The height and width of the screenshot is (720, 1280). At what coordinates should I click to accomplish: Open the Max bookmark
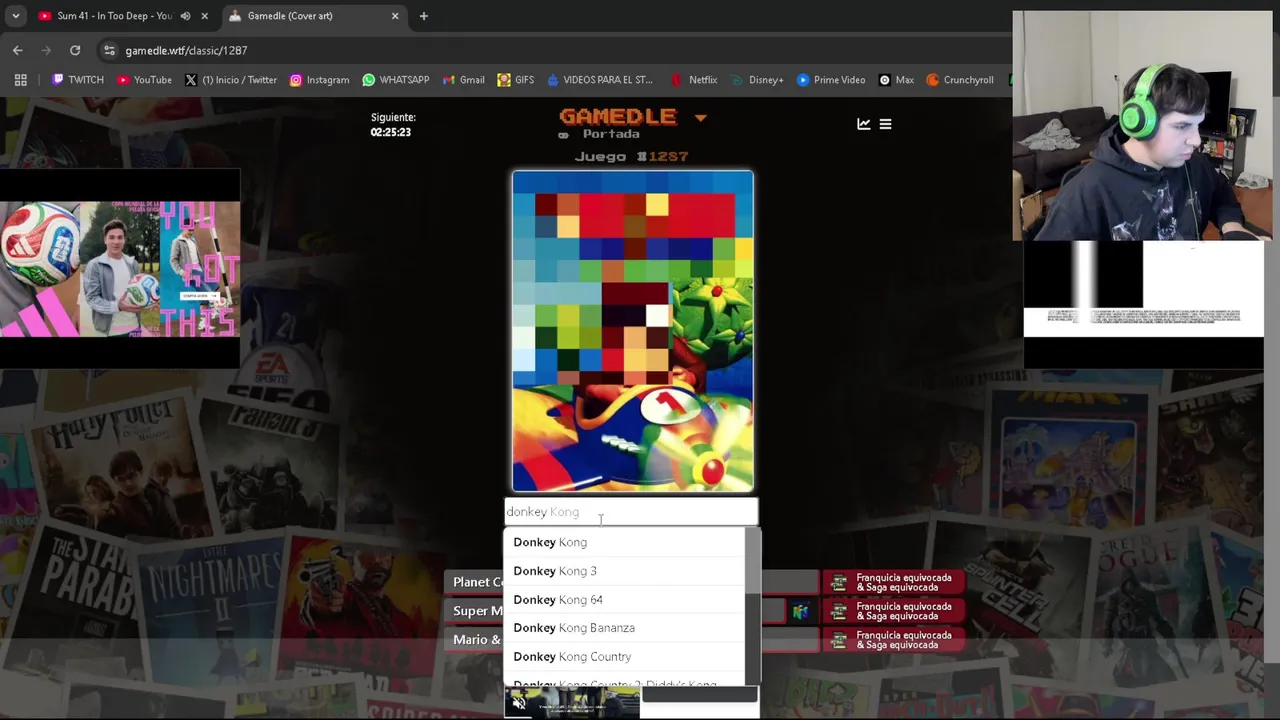click(x=896, y=80)
